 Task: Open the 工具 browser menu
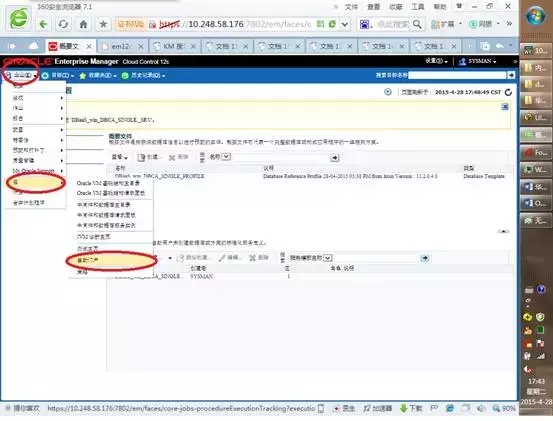click(418, 7)
